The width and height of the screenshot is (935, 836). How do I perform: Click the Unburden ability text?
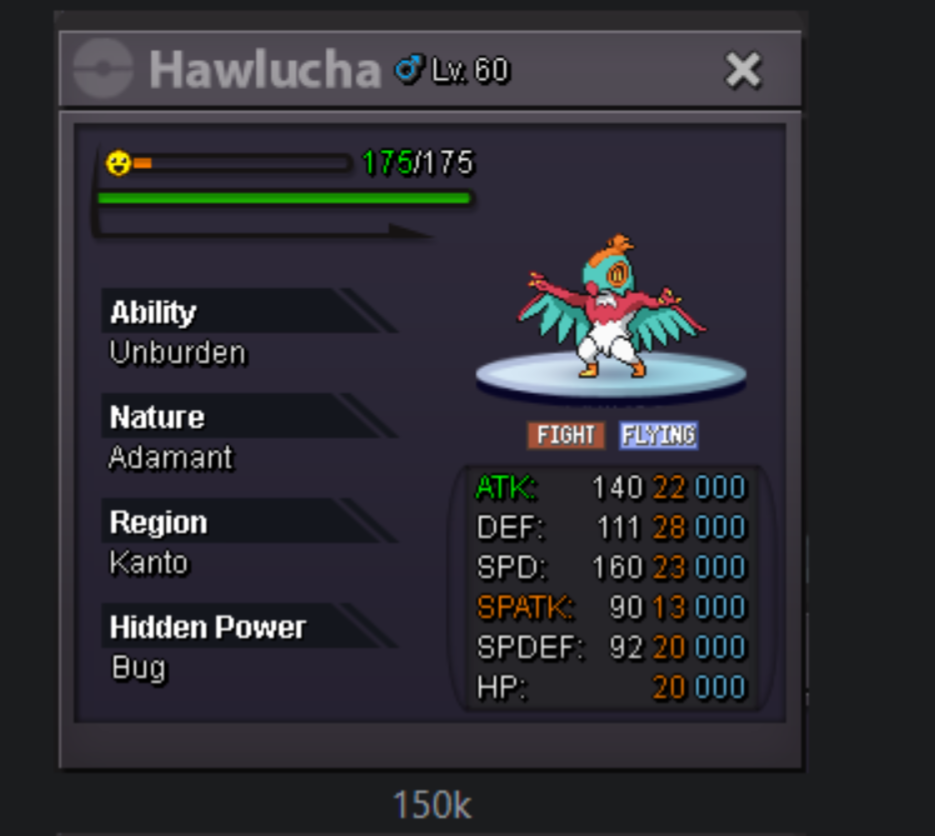click(178, 352)
